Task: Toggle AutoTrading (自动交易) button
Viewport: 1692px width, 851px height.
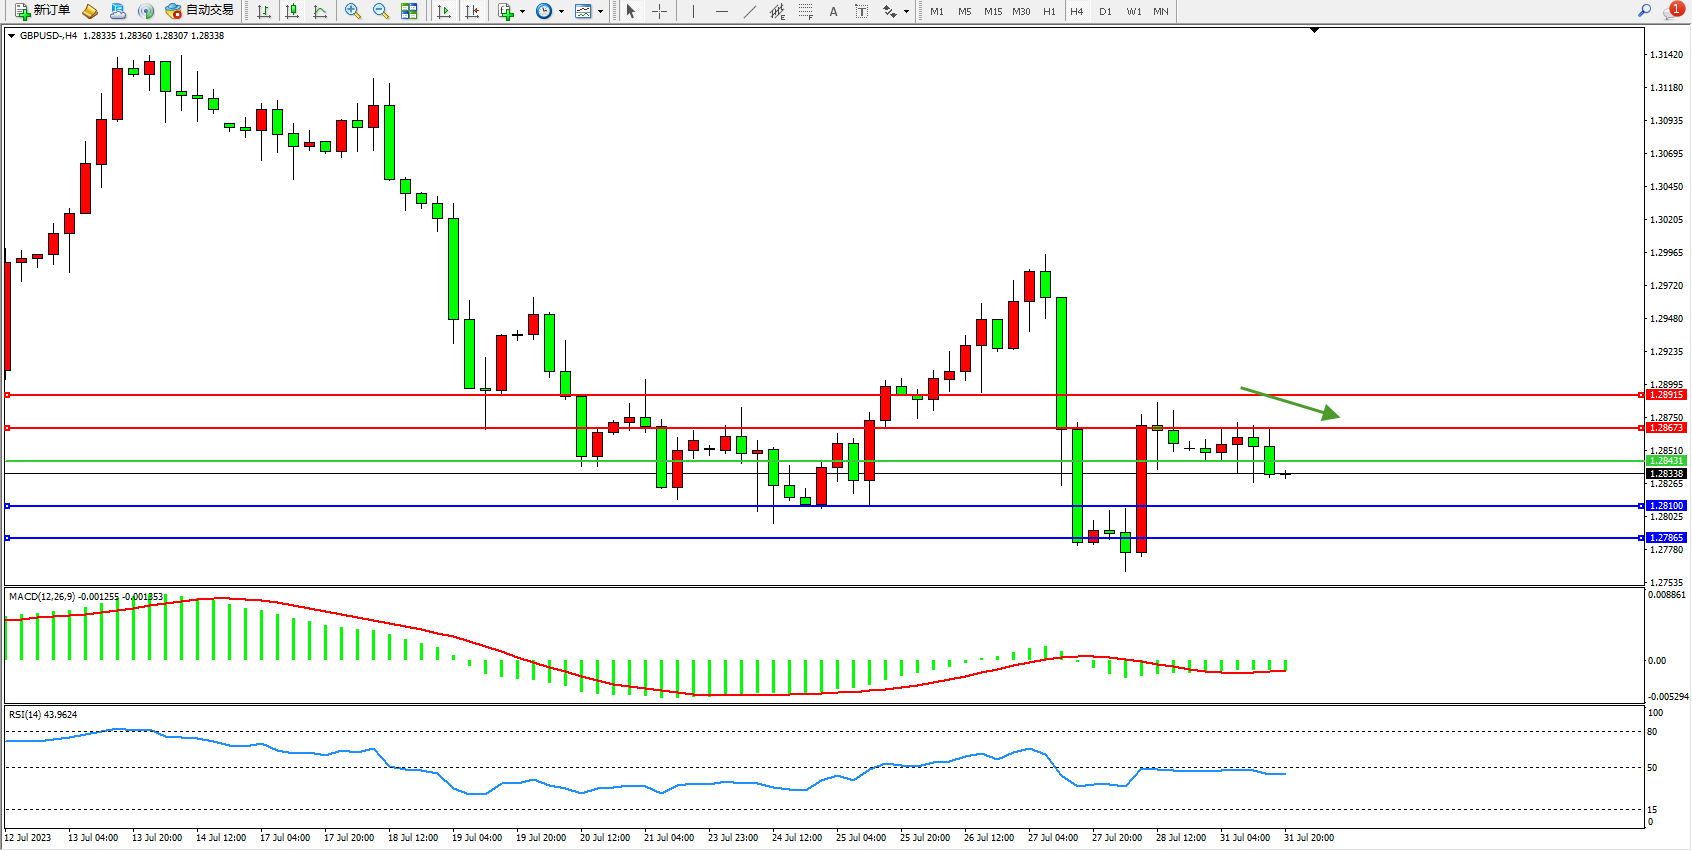Action: [200, 11]
